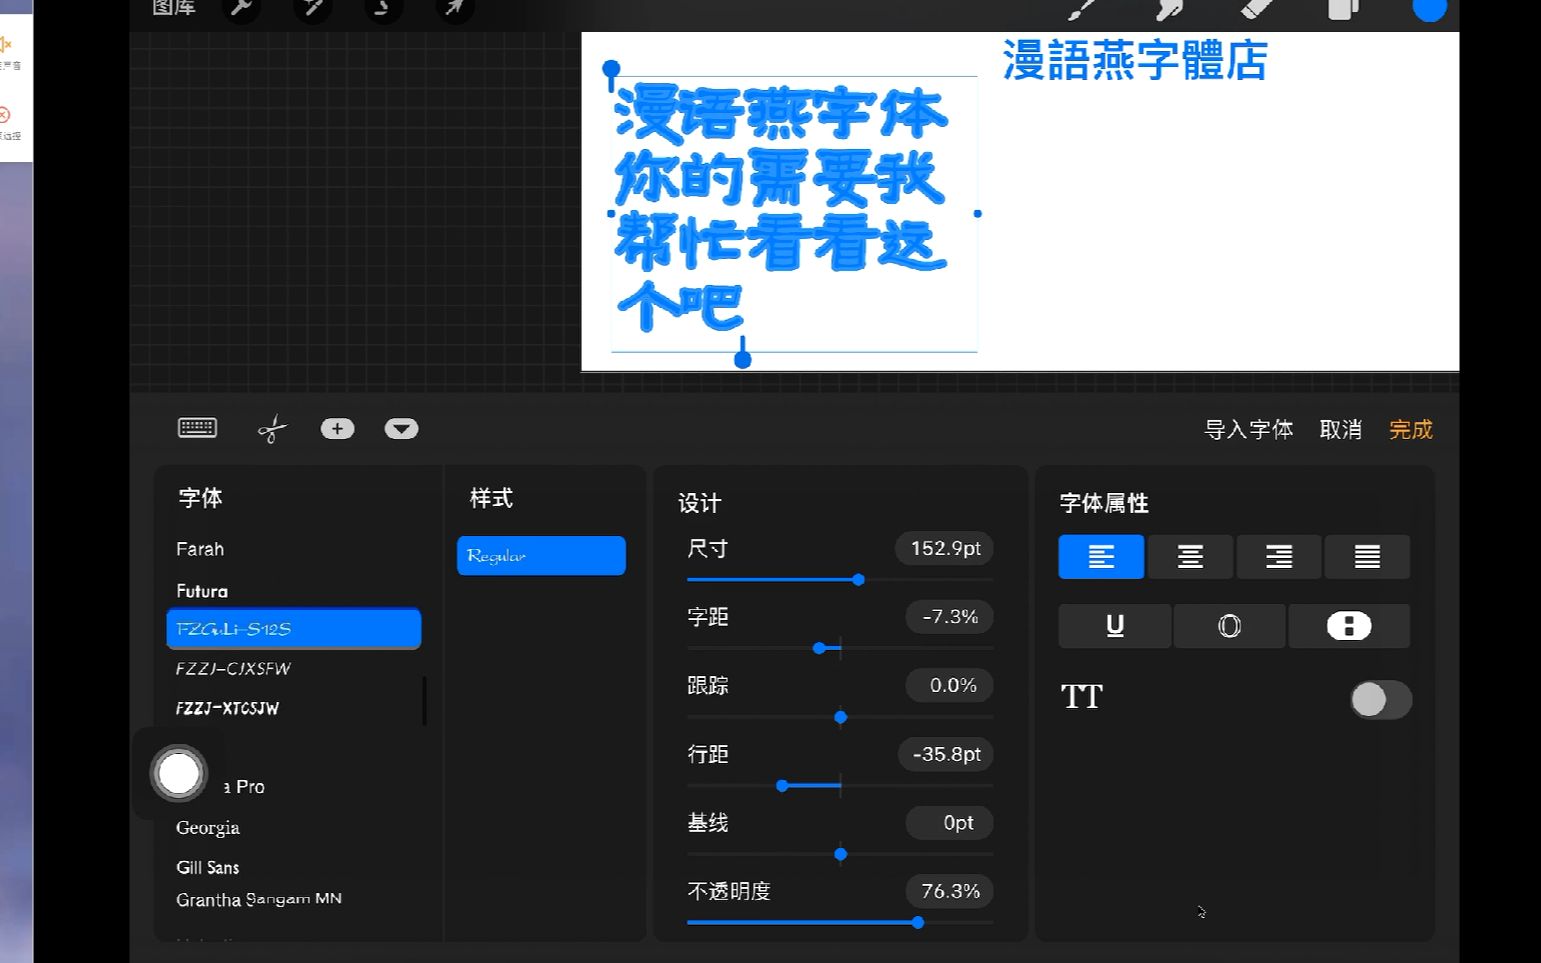Click the plus copy pill icon
Viewport: 1541px width, 963px height.
click(337, 428)
